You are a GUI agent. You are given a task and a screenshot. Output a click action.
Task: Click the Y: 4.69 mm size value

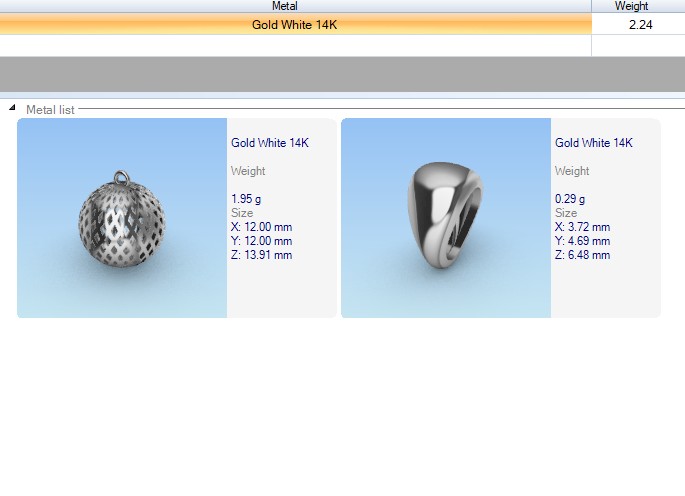[582, 241]
